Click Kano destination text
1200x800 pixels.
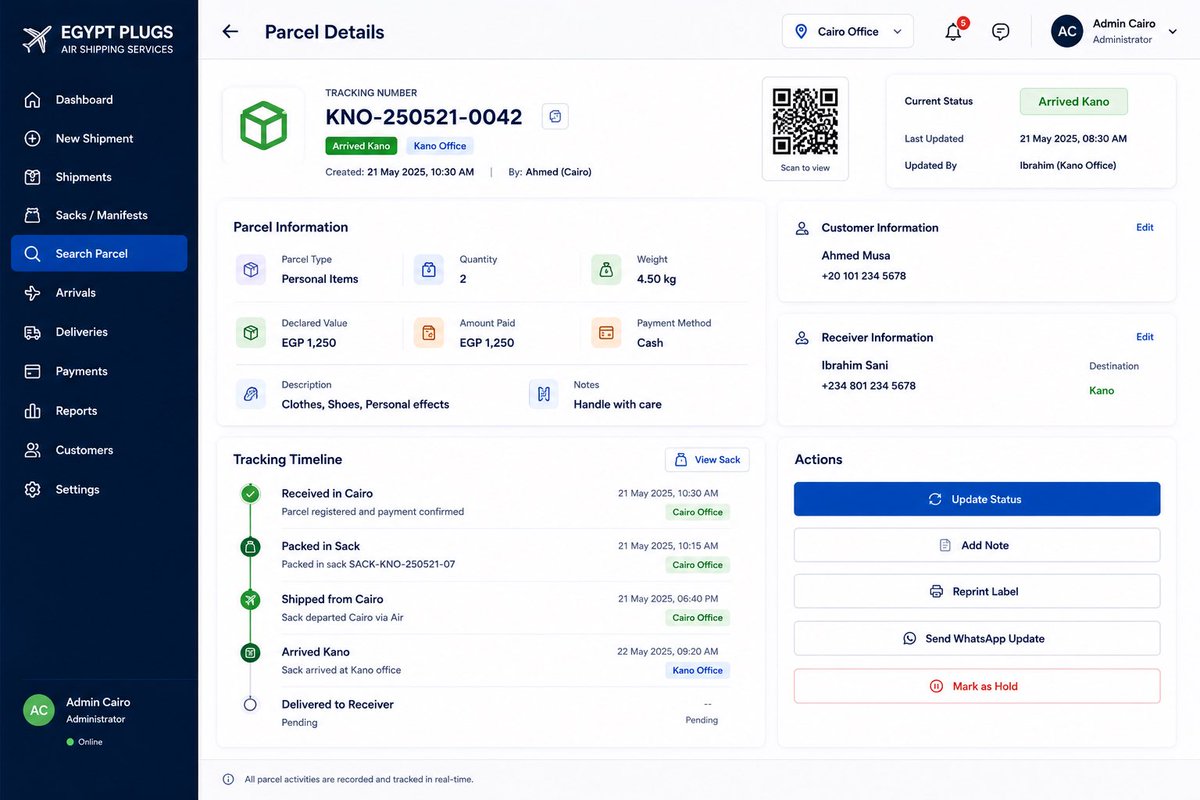[1101, 391]
